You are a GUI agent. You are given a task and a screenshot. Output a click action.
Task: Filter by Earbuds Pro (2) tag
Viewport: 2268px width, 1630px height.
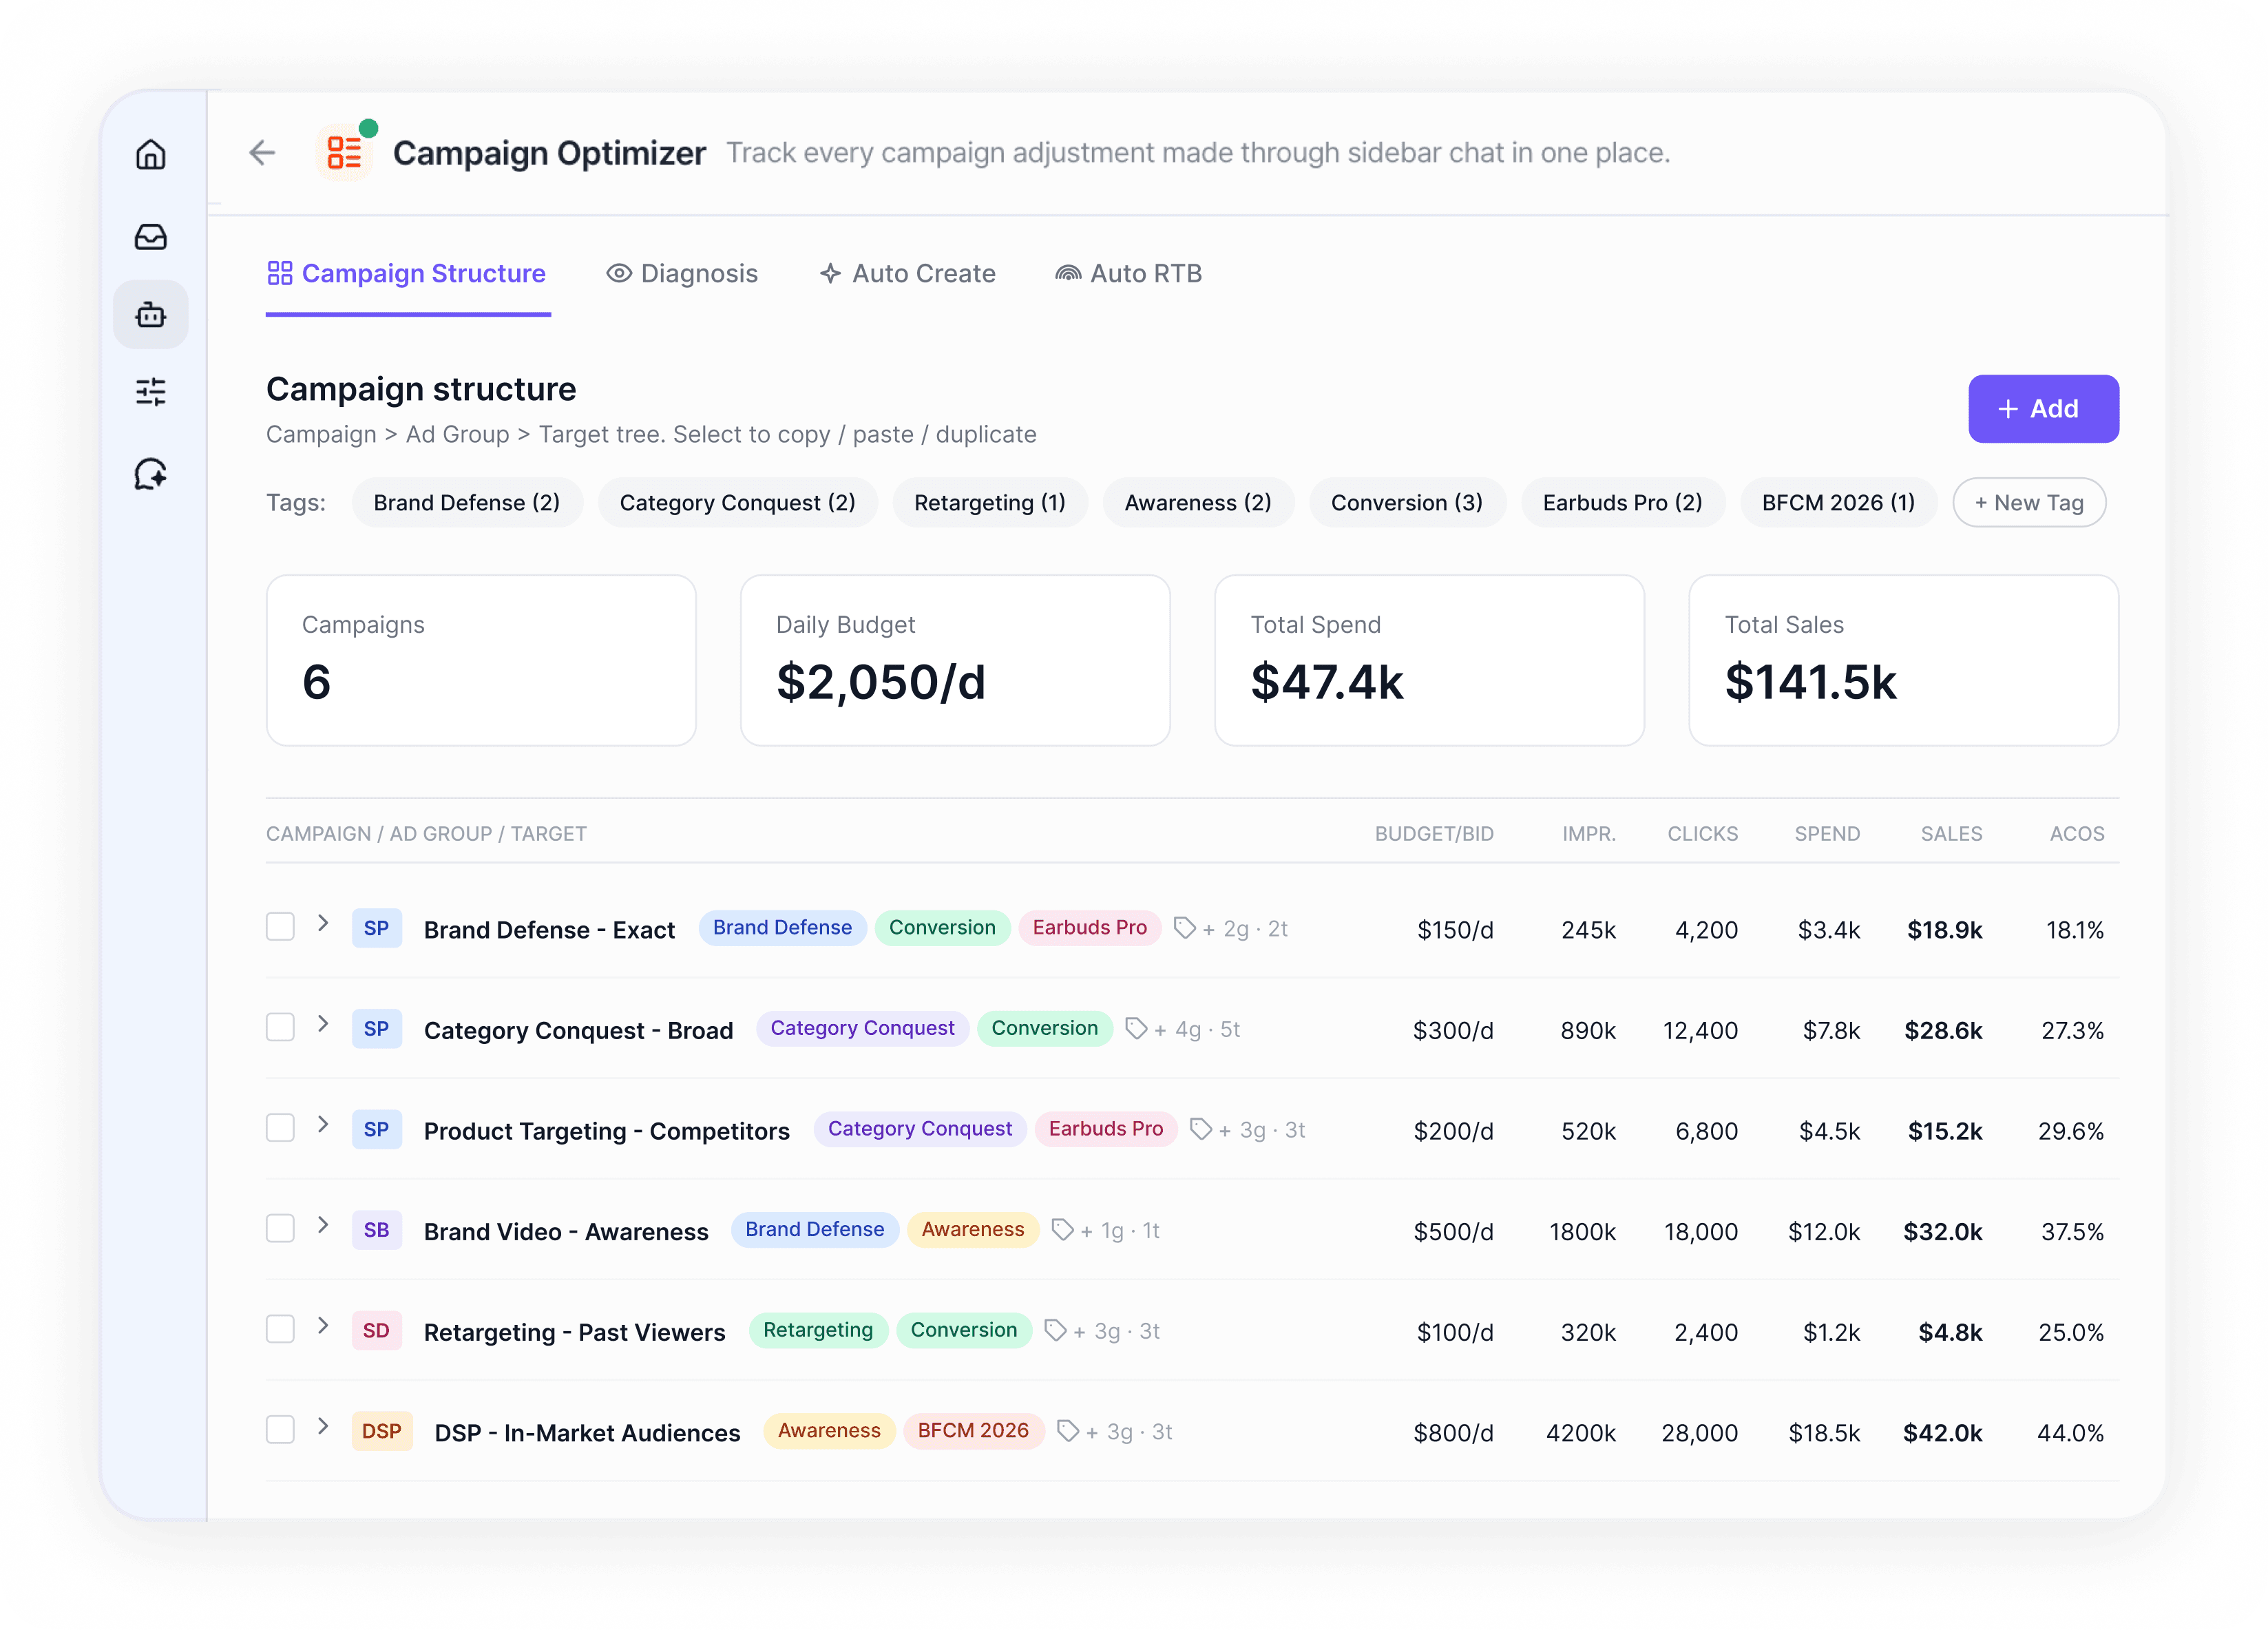pos(1623,503)
